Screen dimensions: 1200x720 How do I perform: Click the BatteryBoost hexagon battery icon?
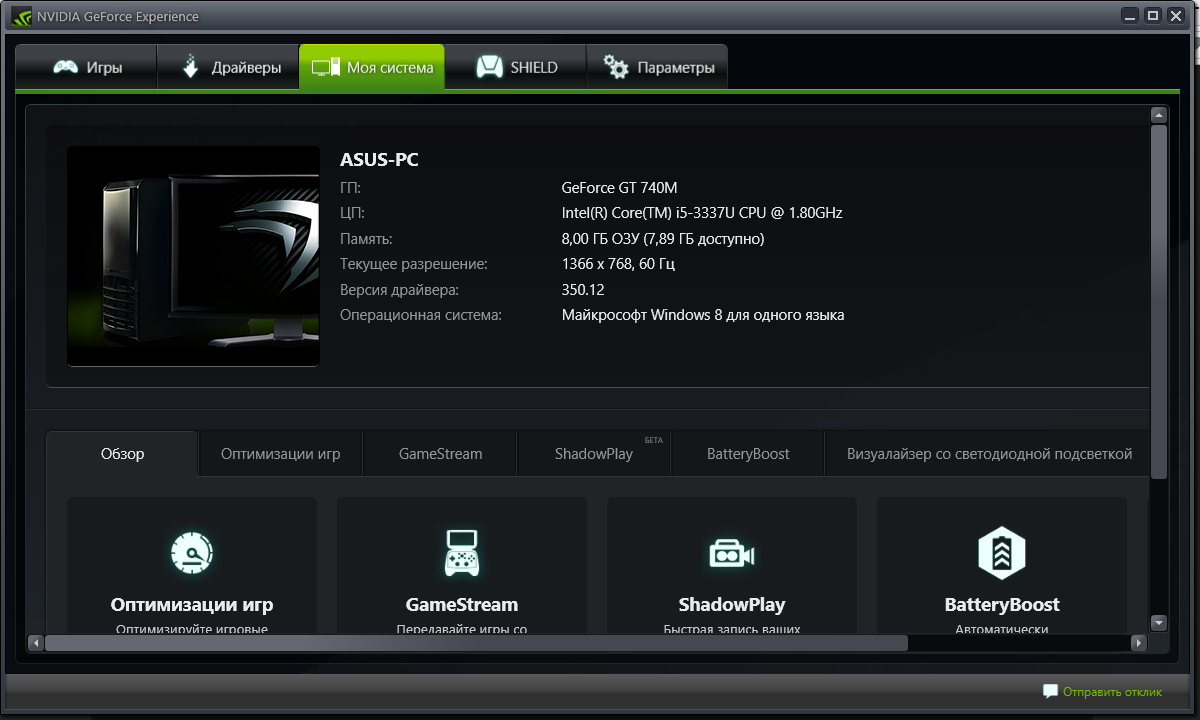(1001, 553)
